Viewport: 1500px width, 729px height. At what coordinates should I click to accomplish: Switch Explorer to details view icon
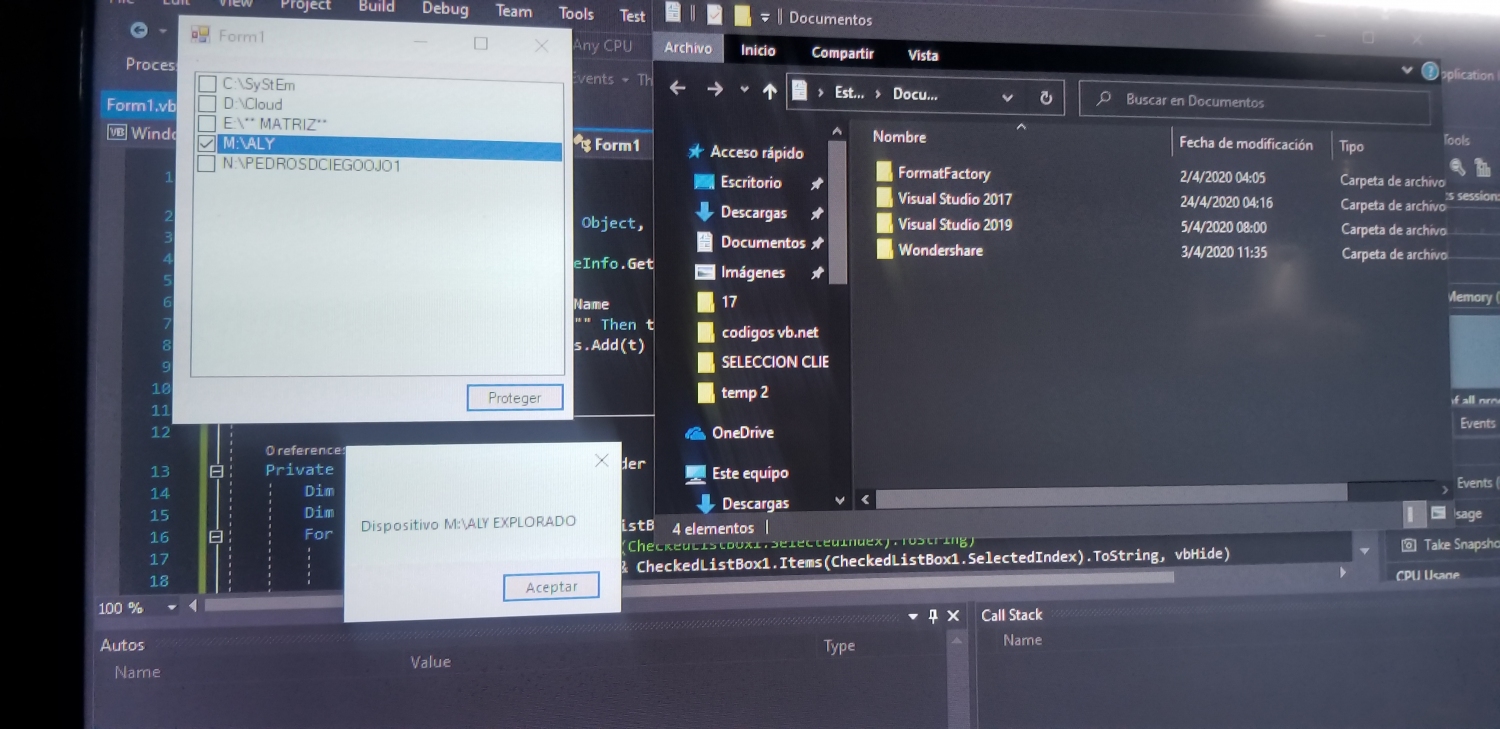[1414, 513]
